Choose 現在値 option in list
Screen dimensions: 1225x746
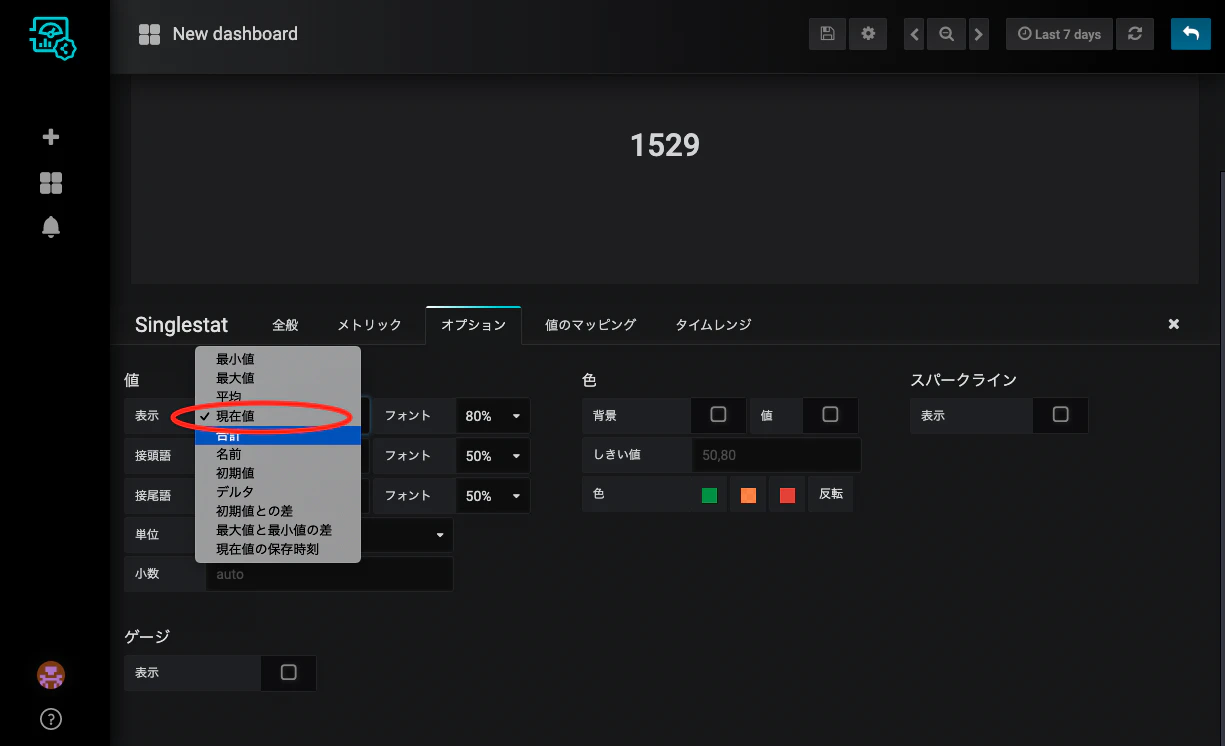278,416
